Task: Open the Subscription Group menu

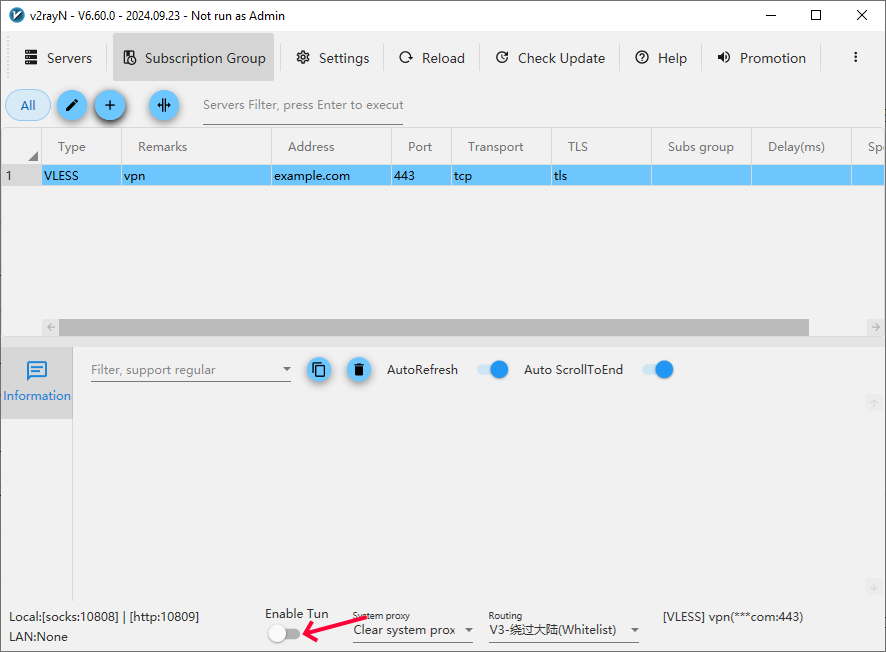Action: click(194, 58)
